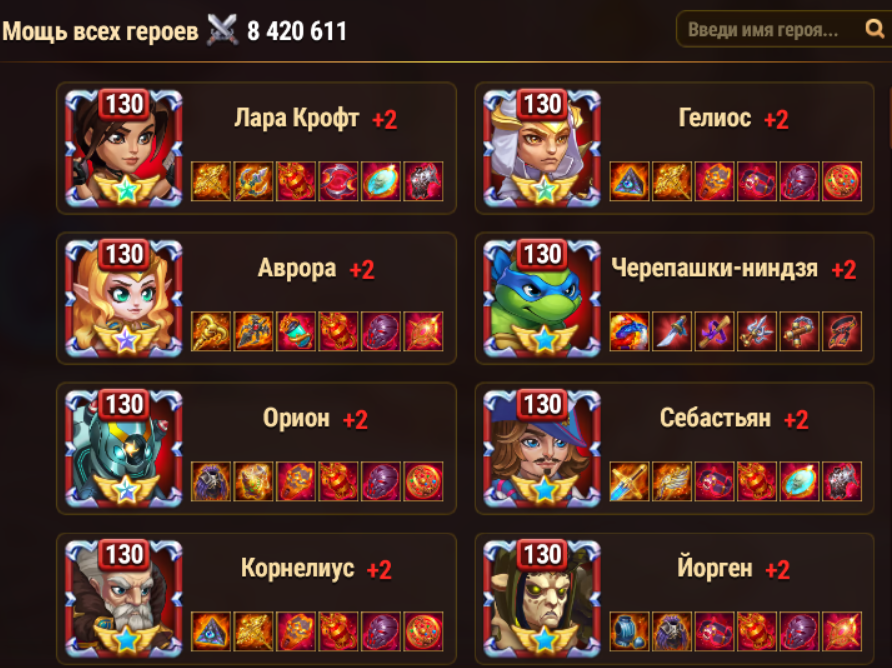Open Гелиос hero portrait
Screen dimensions: 892x668
point(542,148)
